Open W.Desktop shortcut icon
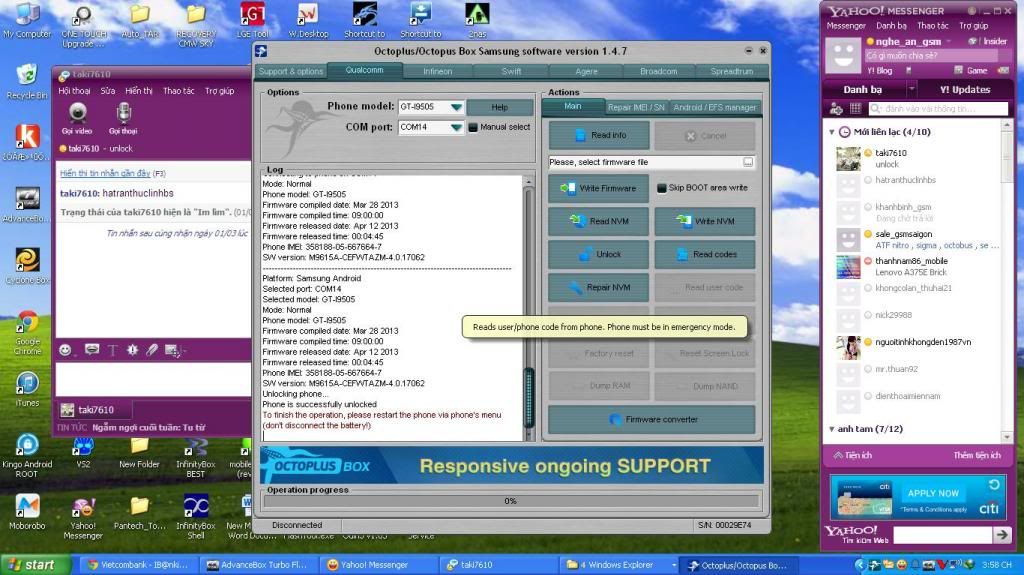The height and width of the screenshot is (575, 1024). point(308,20)
